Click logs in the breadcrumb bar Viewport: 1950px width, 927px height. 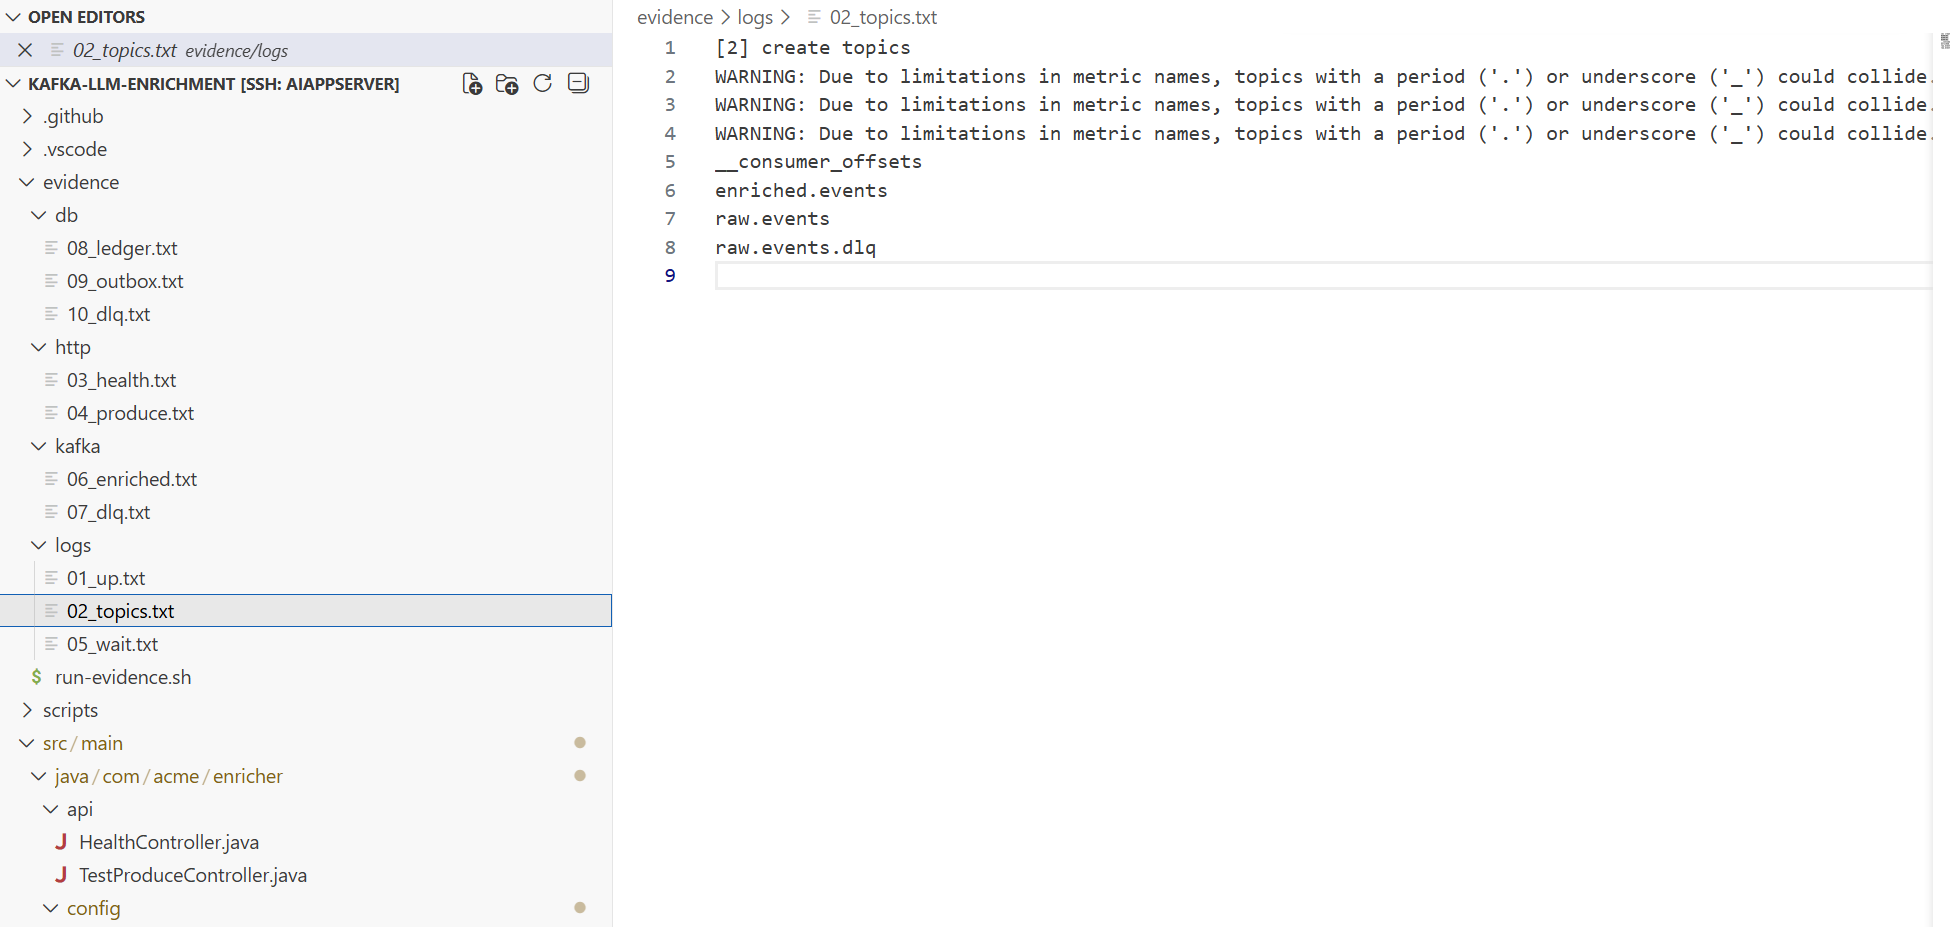pyautogui.click(x=756, y=17)
